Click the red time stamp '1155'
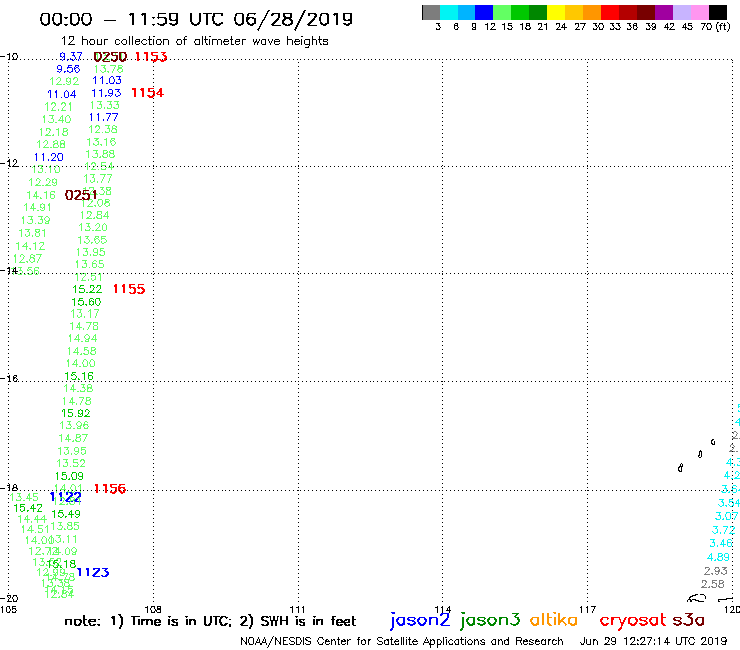 [x=129, y=289]
